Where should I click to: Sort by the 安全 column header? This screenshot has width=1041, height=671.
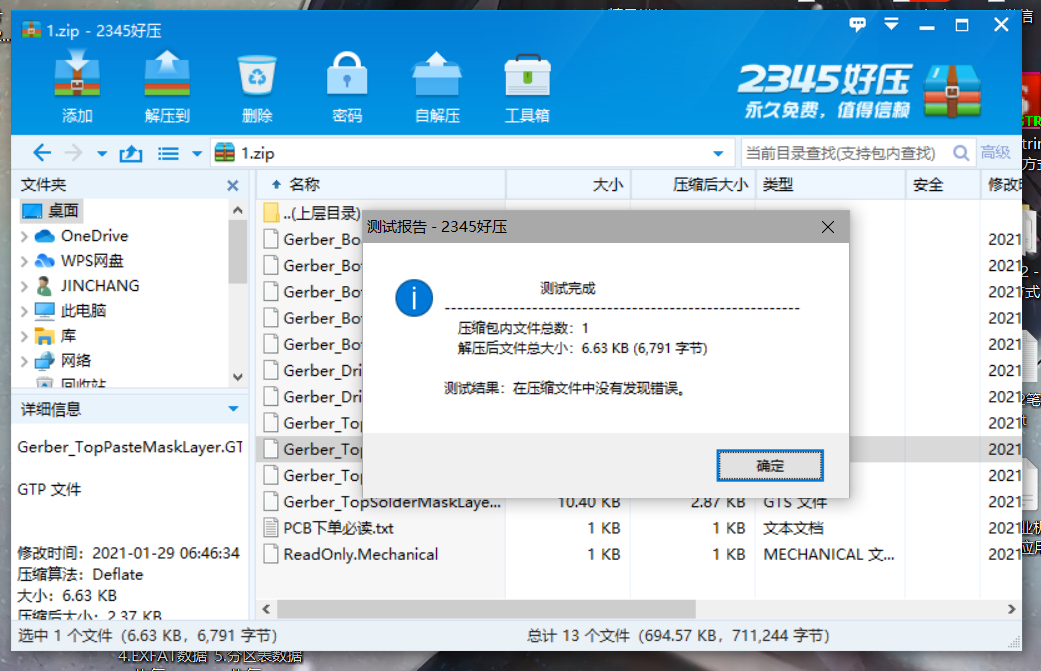(943, 185)
